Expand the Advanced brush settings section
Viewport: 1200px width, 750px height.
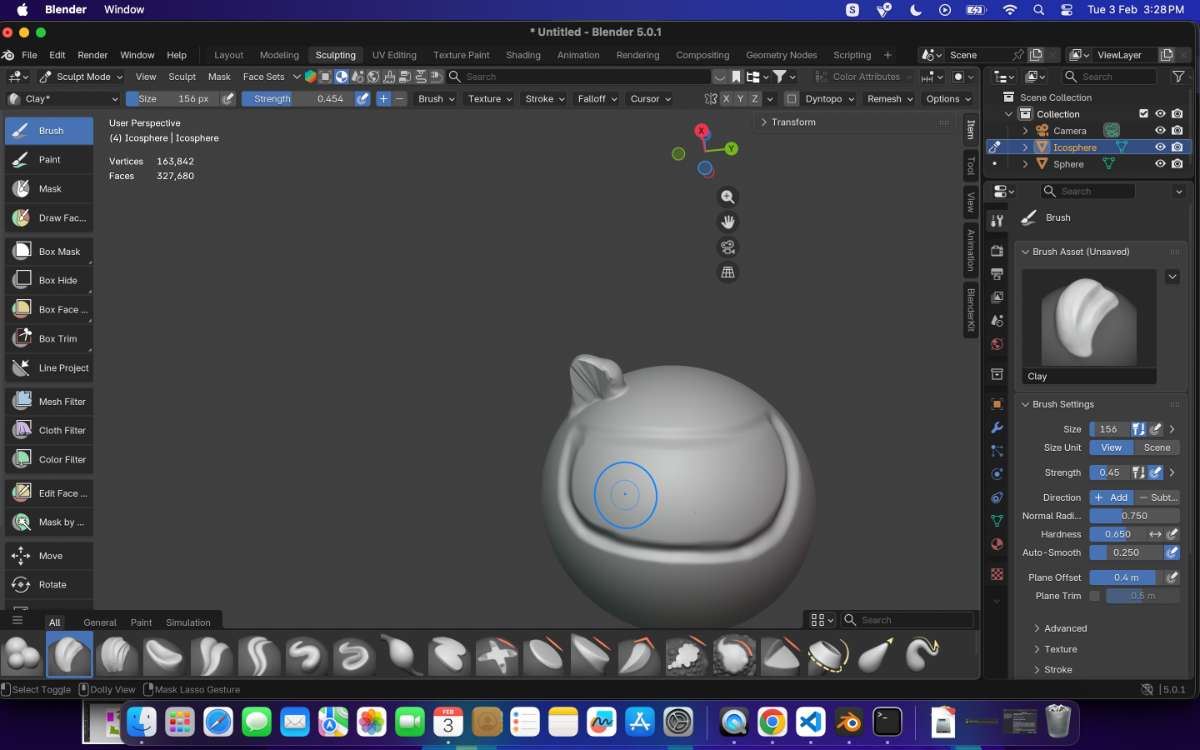[x=1065, y=628]
